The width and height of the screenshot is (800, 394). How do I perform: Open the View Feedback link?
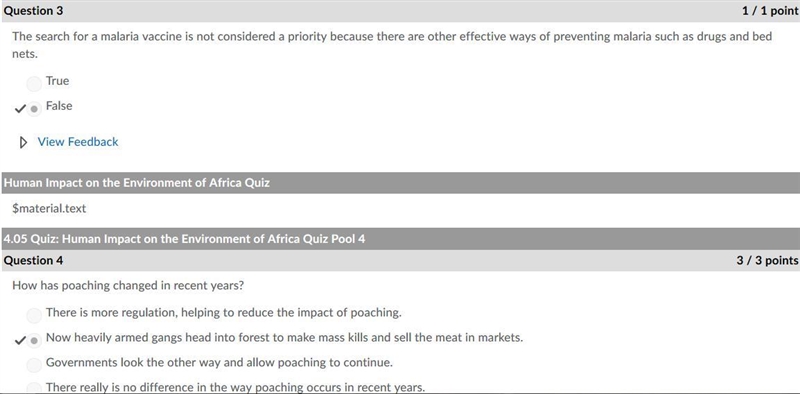pyautogui.click(x=78, y=142)
